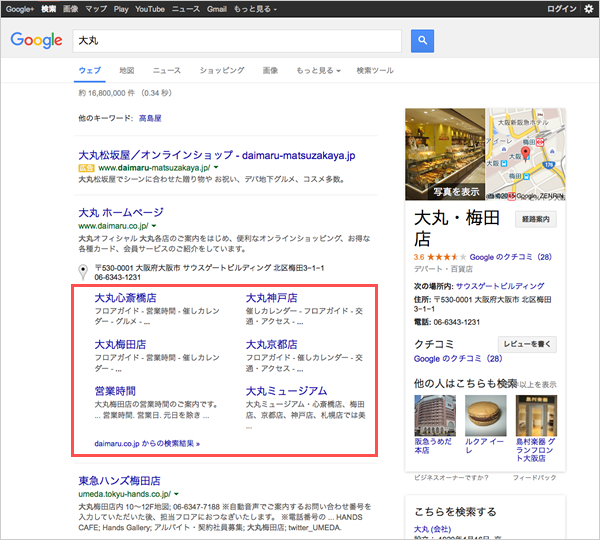Click 検索 in the top black bar
This screenshot has width=600, height=540.
[x=49, y=9]
